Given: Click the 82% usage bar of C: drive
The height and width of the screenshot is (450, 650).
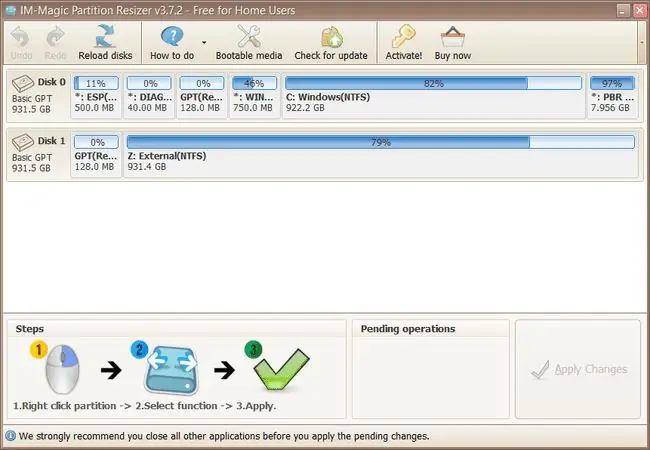Looking at the screenshot, I should pos(434,83).
